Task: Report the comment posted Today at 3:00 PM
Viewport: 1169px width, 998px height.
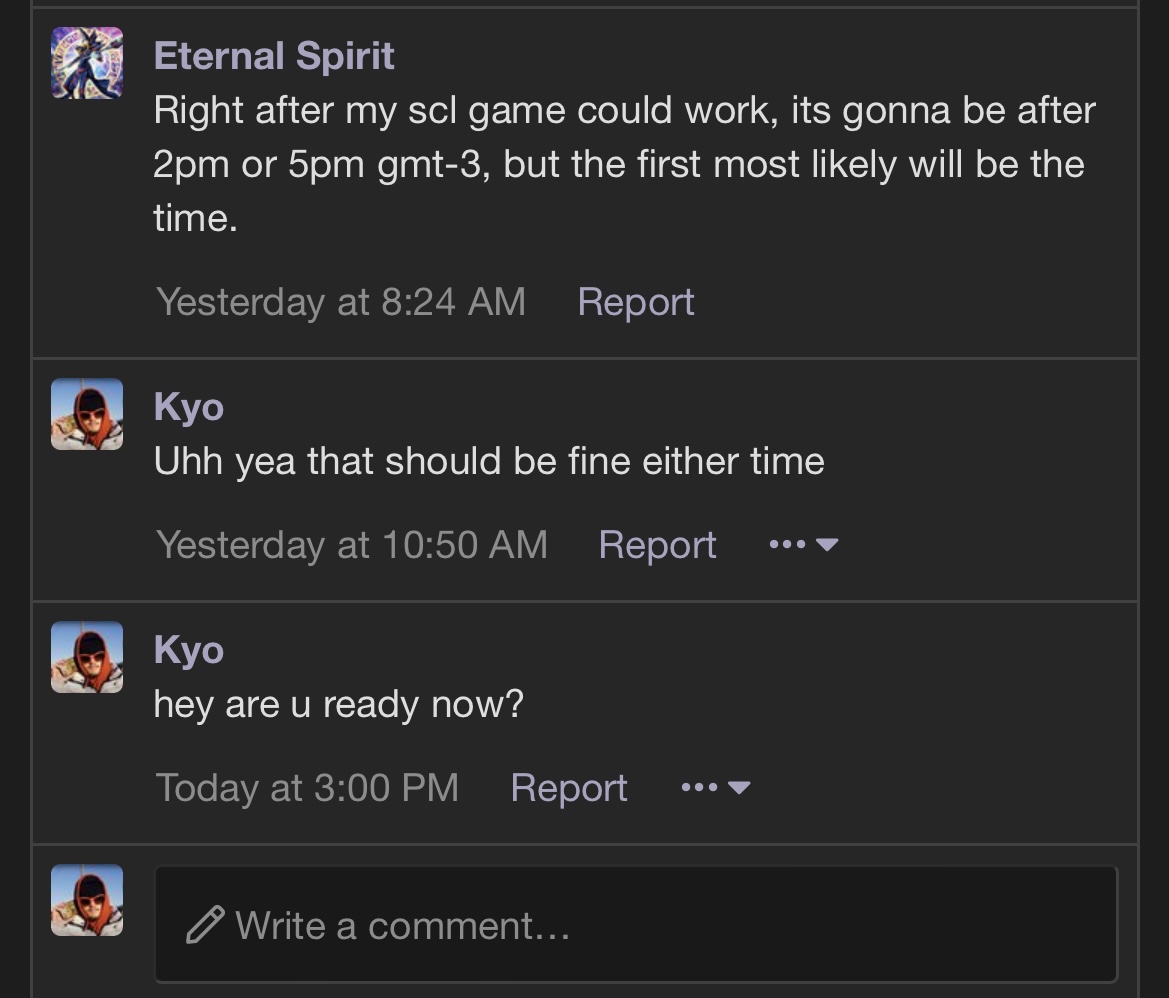Action: tap(569, 788)
